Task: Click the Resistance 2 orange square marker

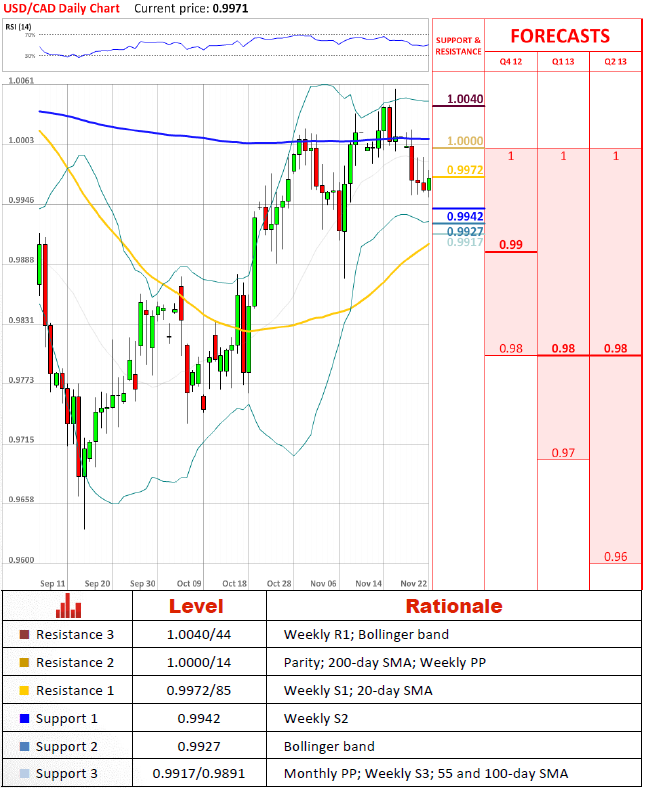Action: click(24, 662)
